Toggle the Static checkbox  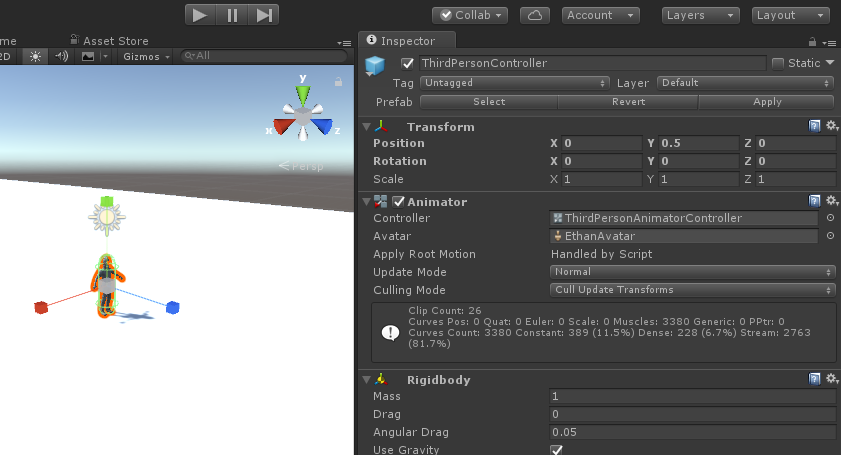[x=778, y=63]
